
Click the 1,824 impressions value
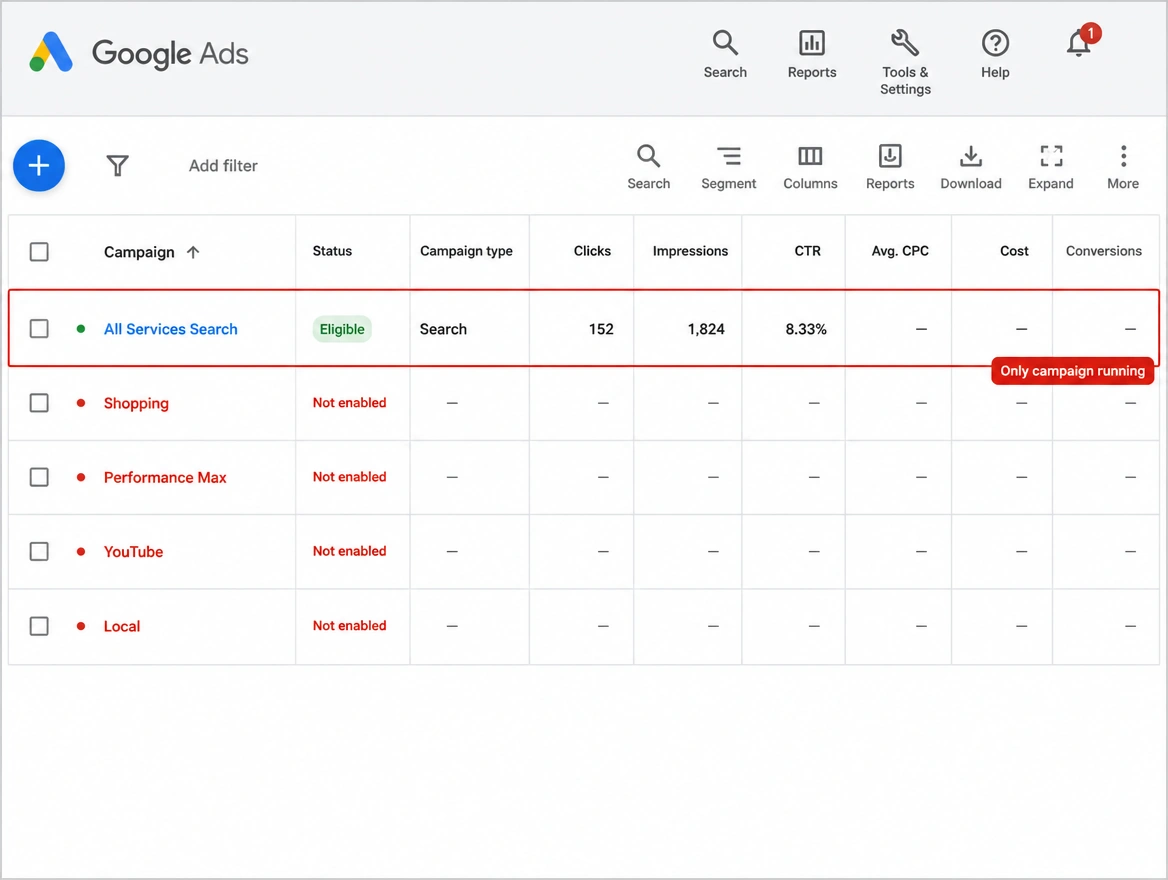705,329
